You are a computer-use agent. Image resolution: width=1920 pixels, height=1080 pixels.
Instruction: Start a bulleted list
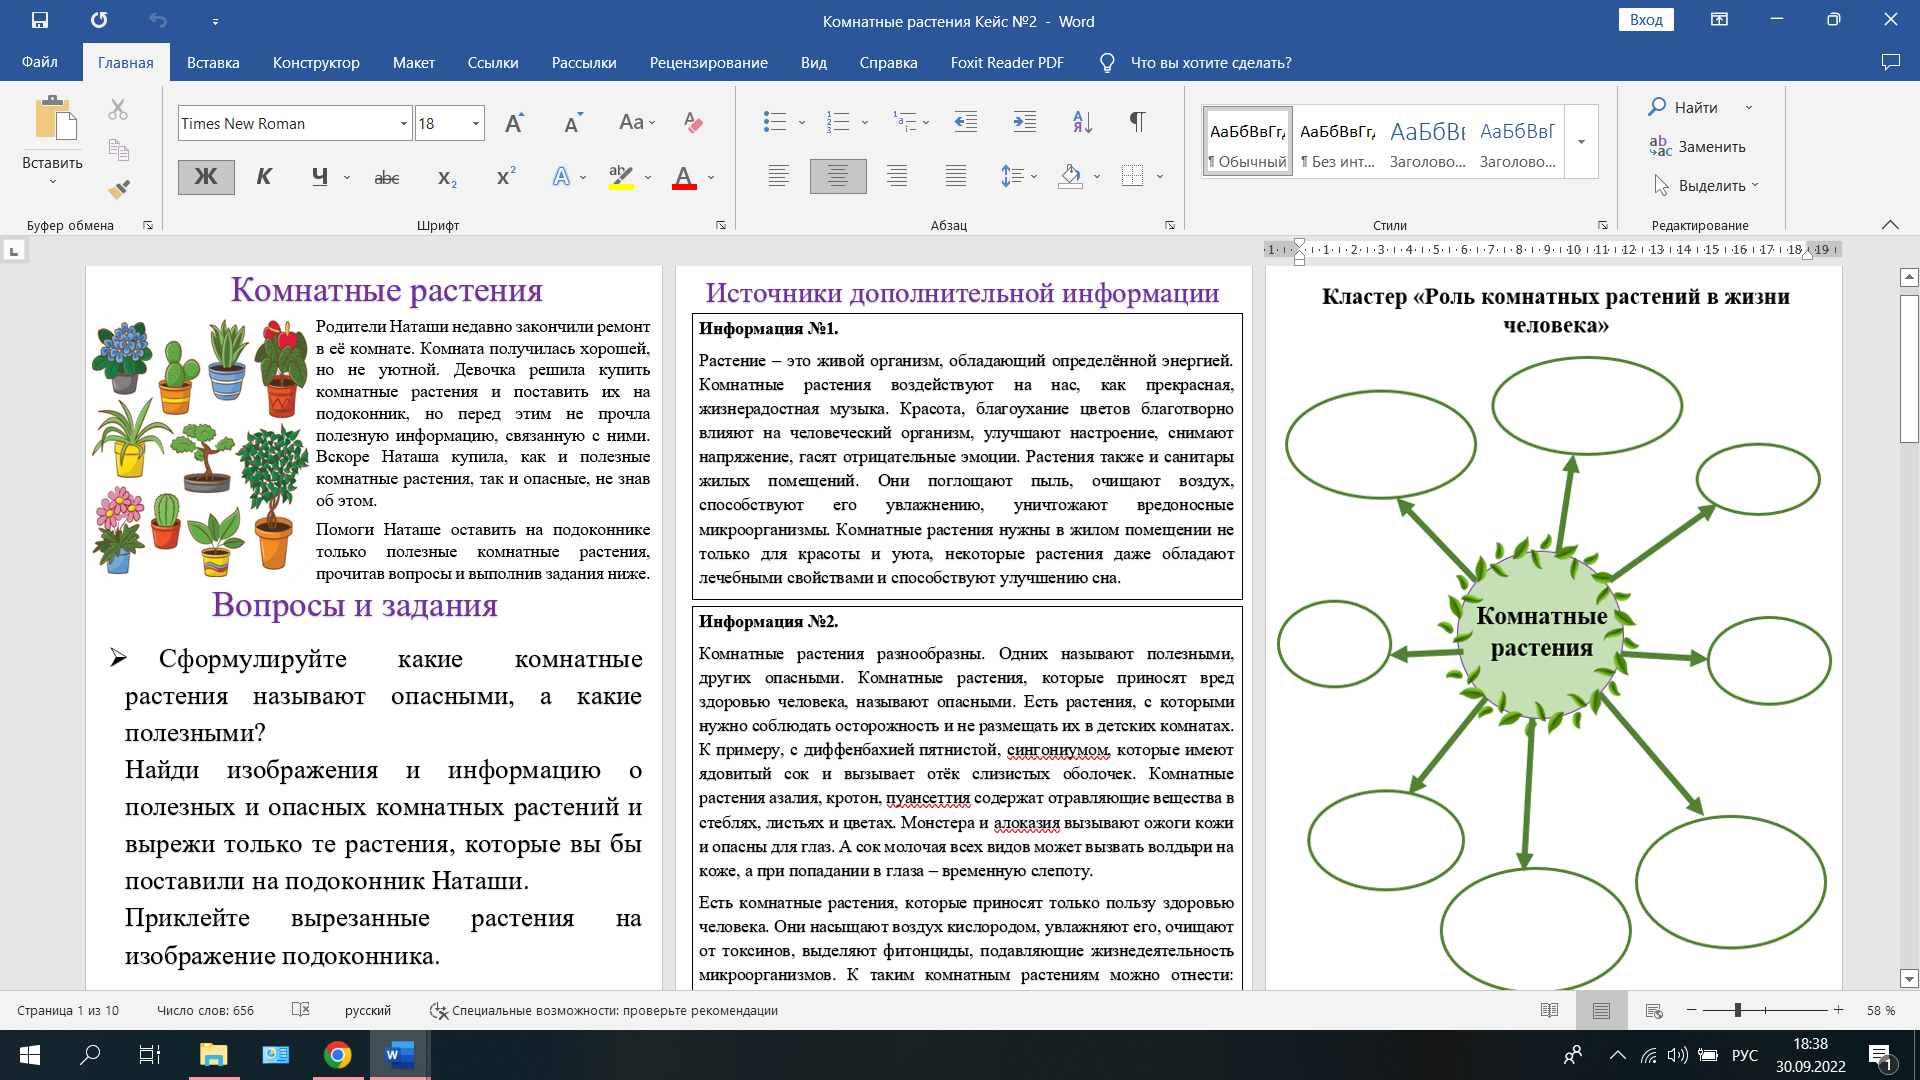tap(774, 122)
